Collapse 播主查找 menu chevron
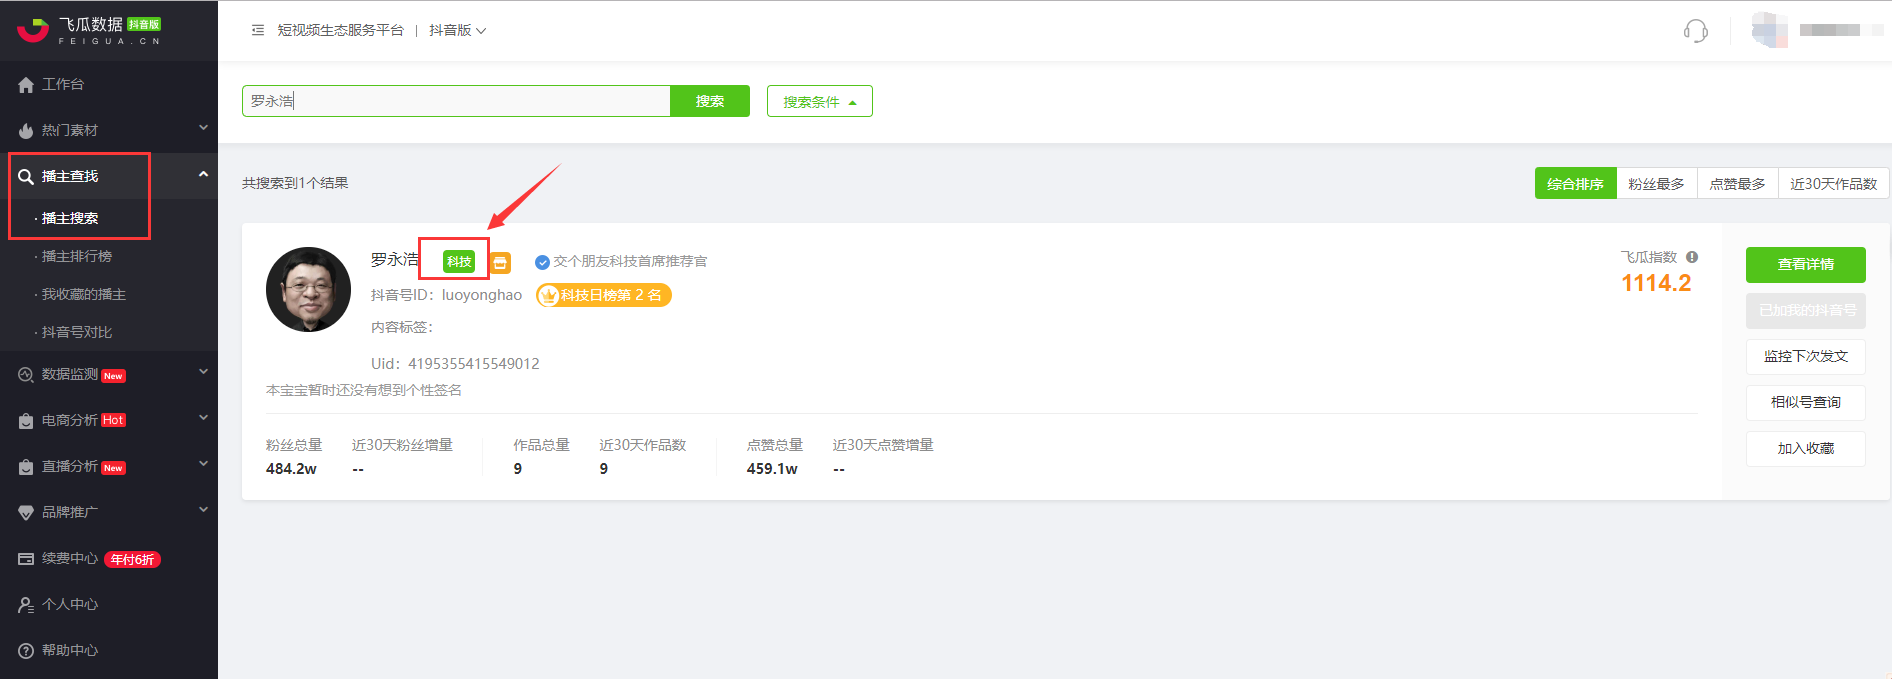1892x679 pixels. [x=203, y=174]
